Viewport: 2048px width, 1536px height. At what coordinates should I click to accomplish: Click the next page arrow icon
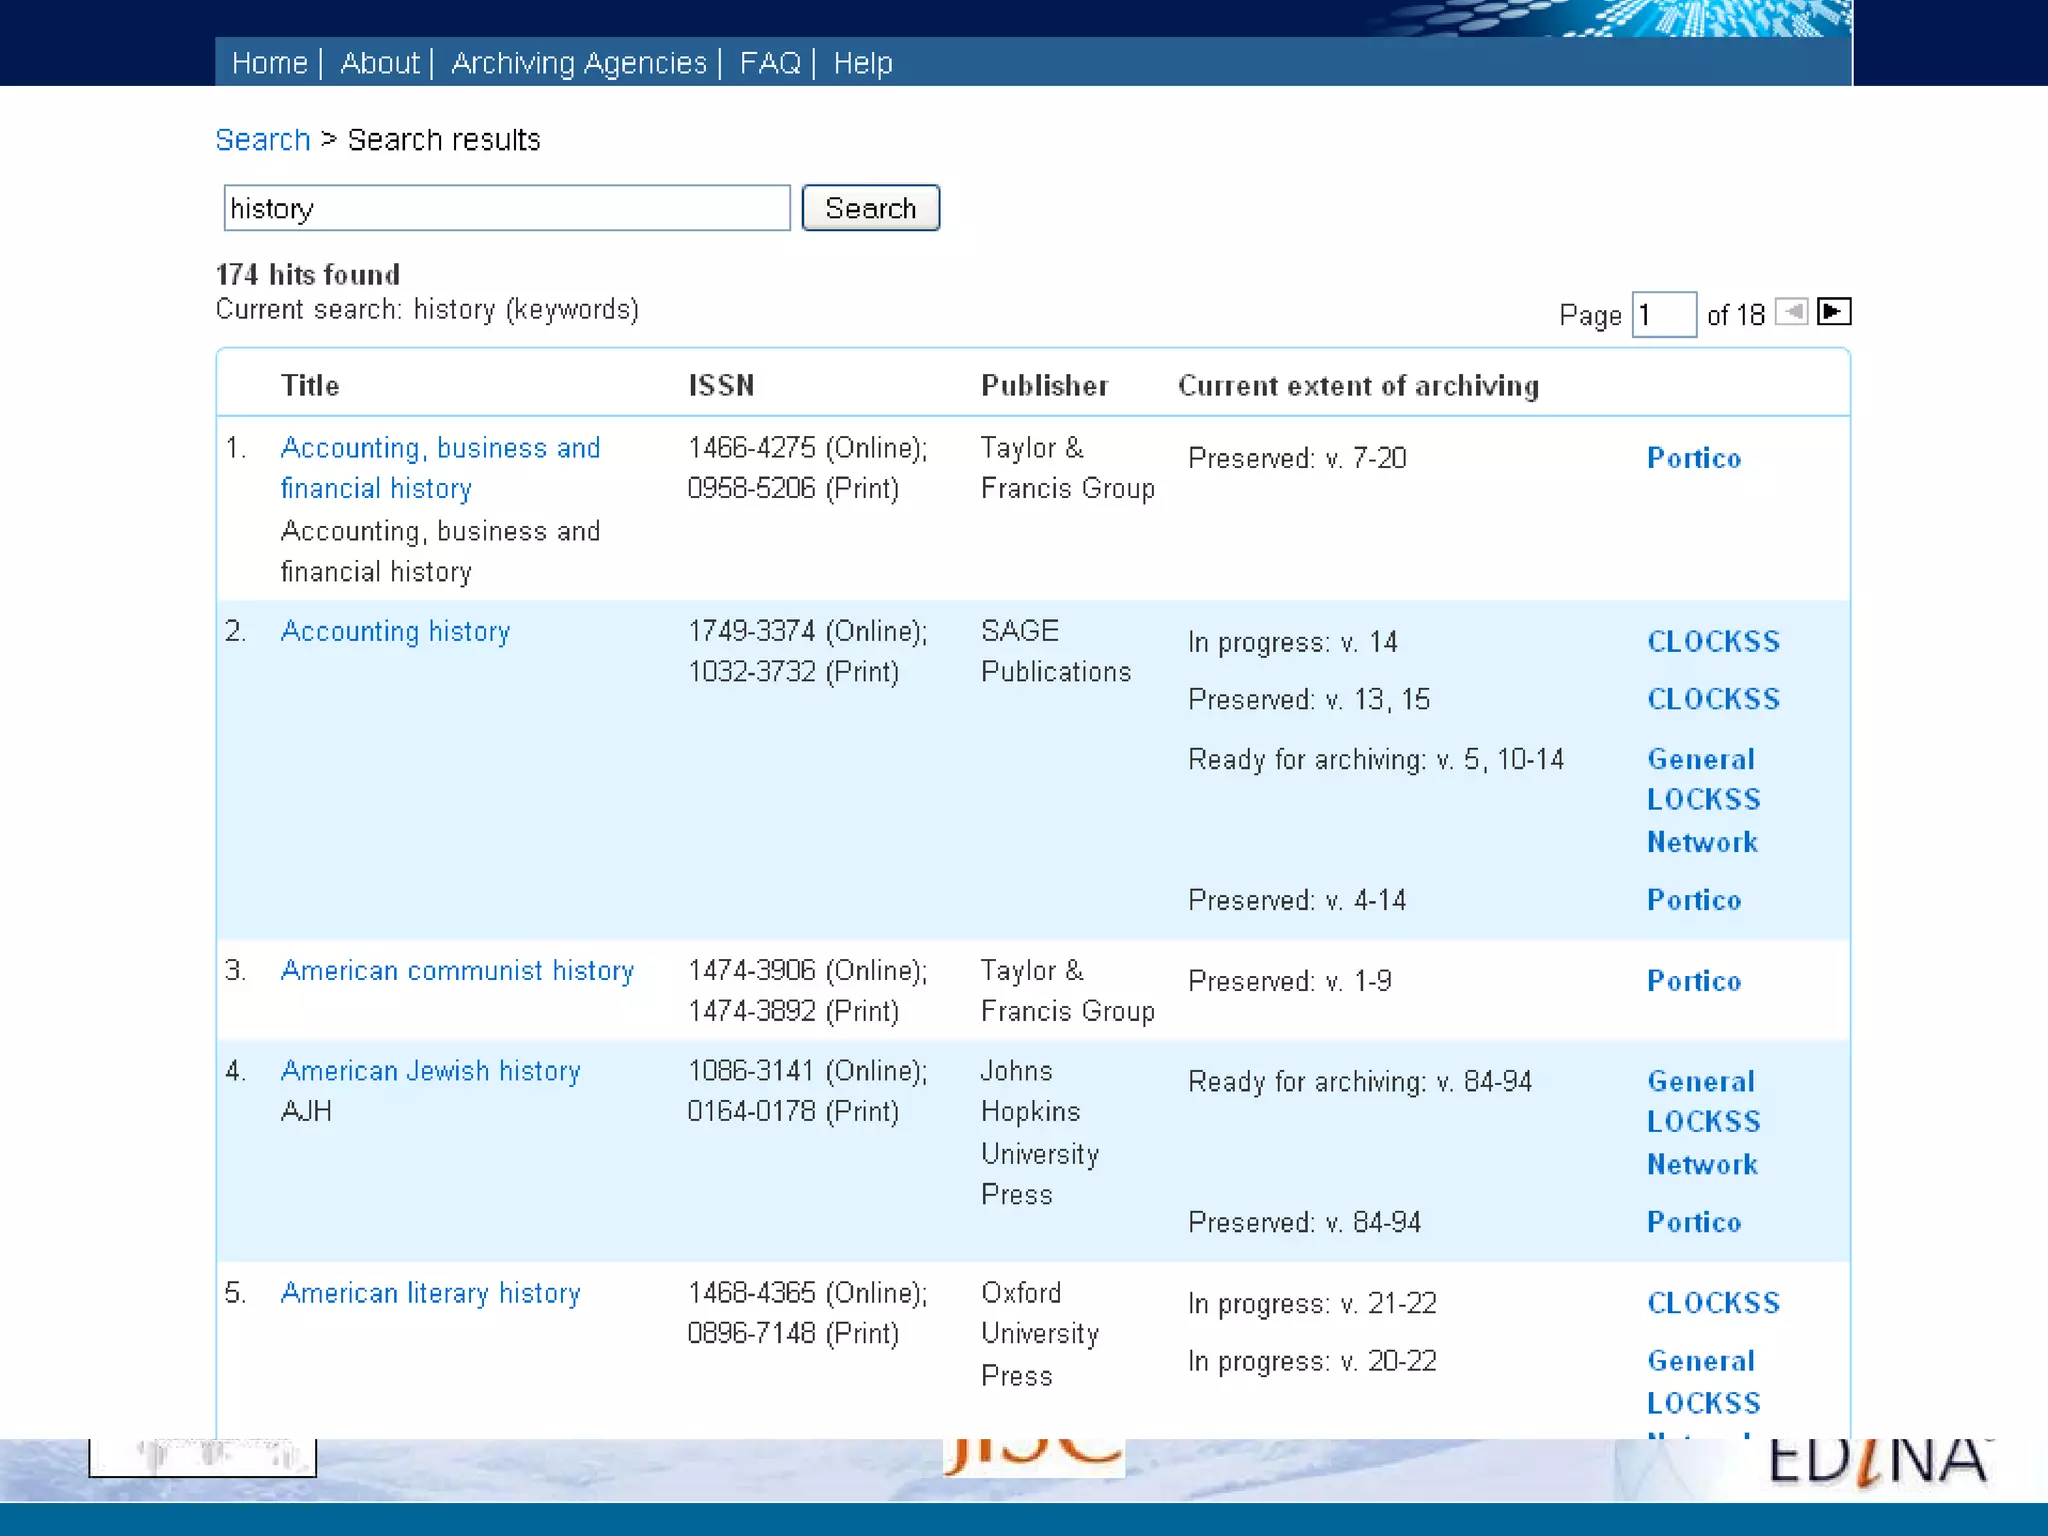click(1833, 312)
